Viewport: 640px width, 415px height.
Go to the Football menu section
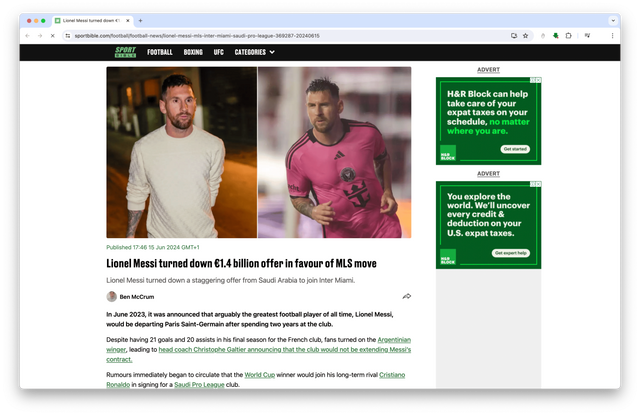pos(160,52)
